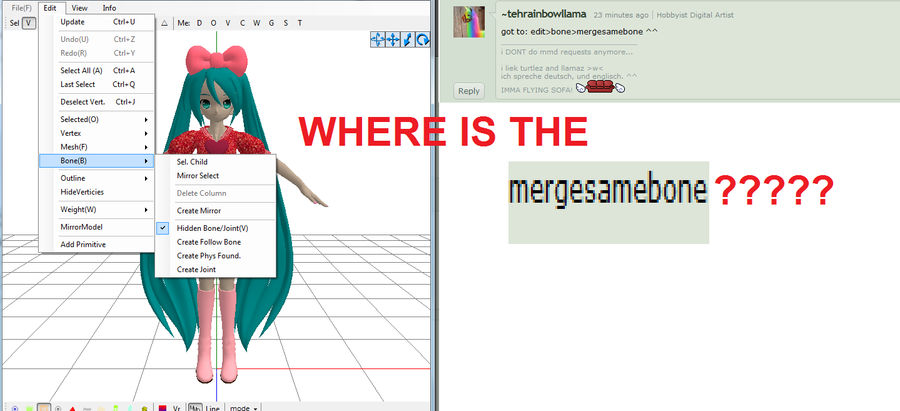The height and width of the screenshot is (411, 900).
Task: Open the Info menu
Action: point(109,8)
